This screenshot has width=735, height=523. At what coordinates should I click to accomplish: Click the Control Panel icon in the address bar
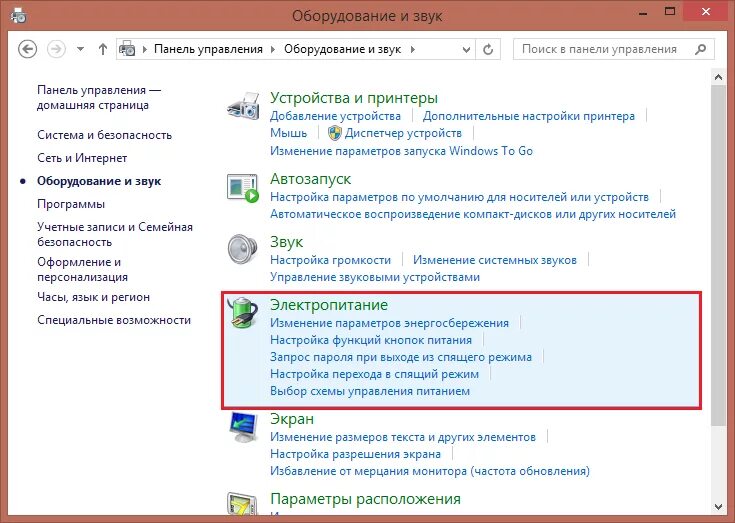click(x=128, y=49)
